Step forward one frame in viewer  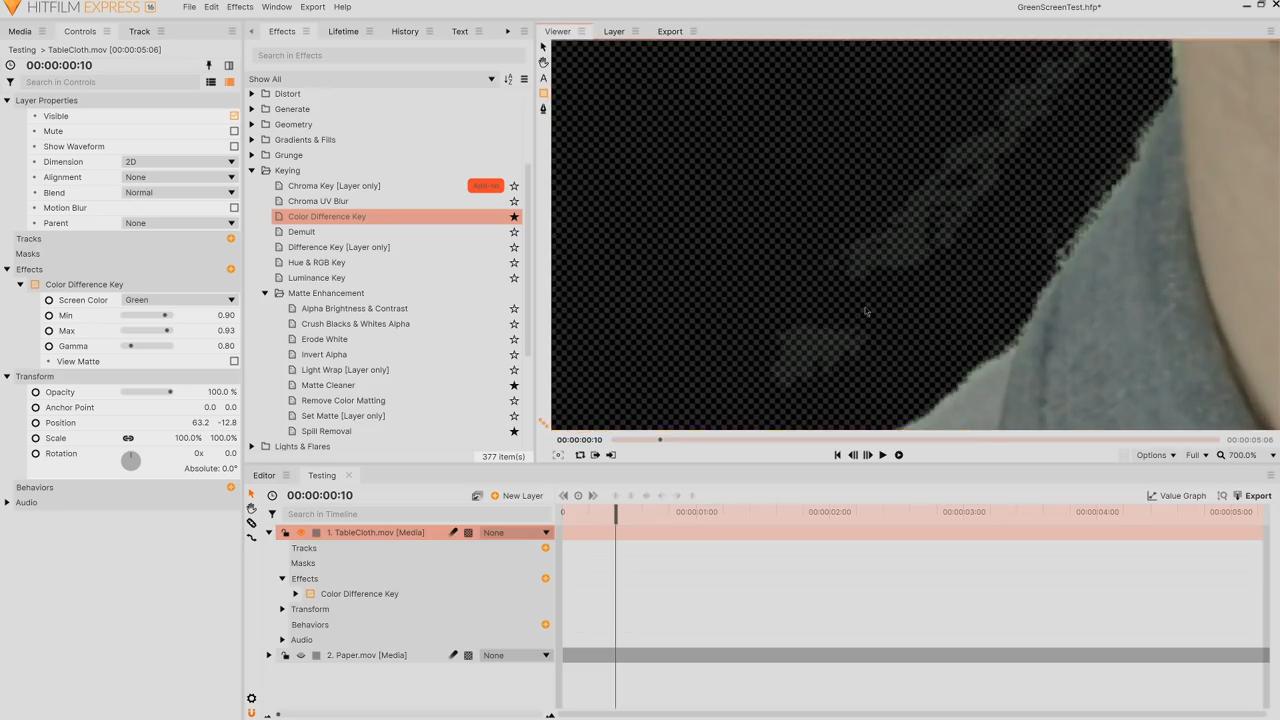pyautogui.click(x=867, y=455)
